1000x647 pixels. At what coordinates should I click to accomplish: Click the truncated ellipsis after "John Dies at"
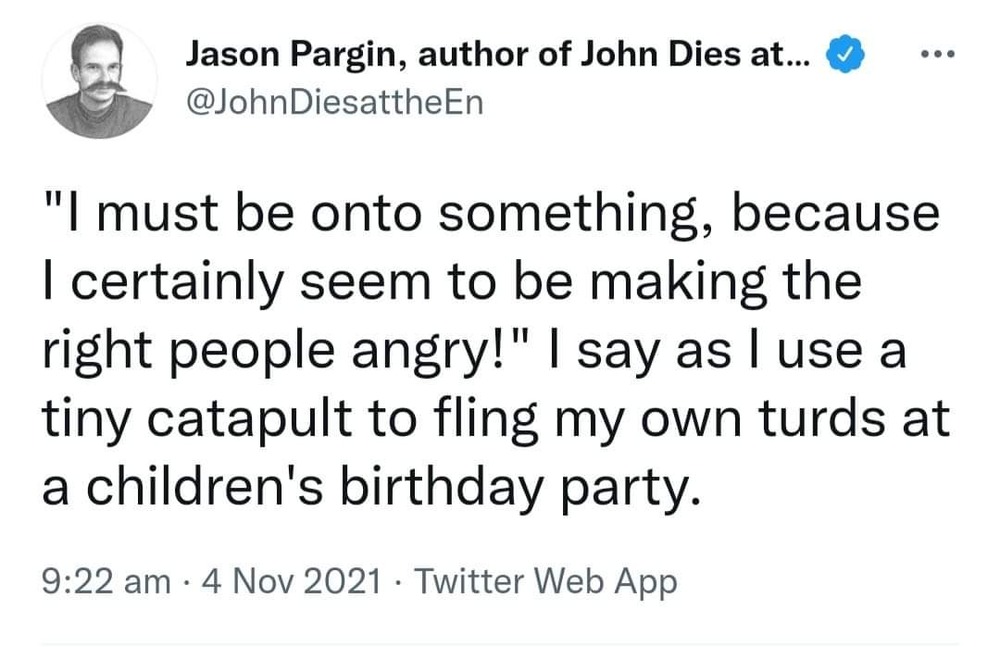click(798, 57)
